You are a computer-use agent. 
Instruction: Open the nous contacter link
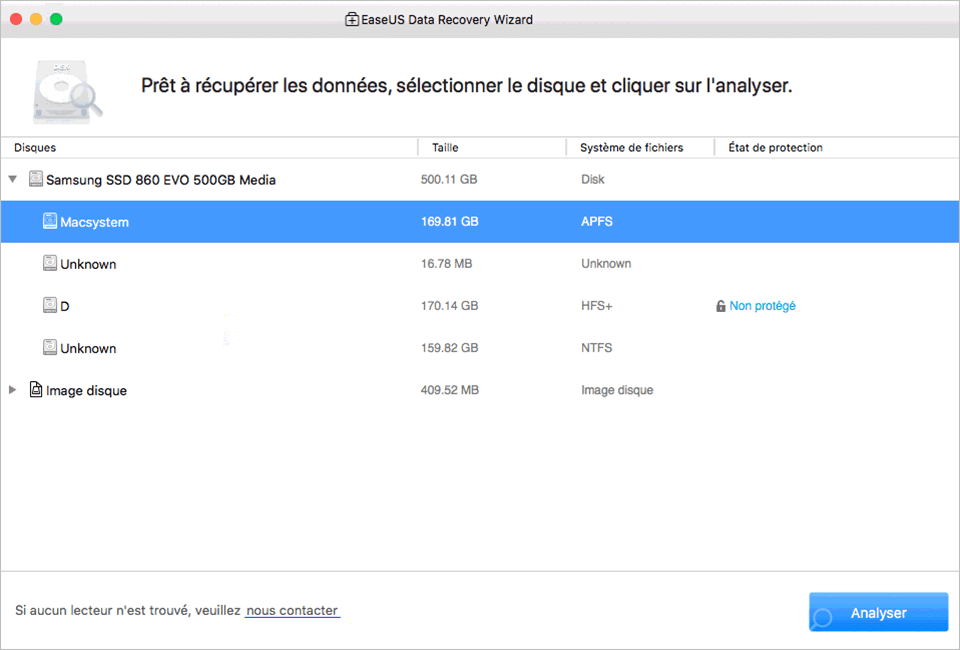click(292, 611)
